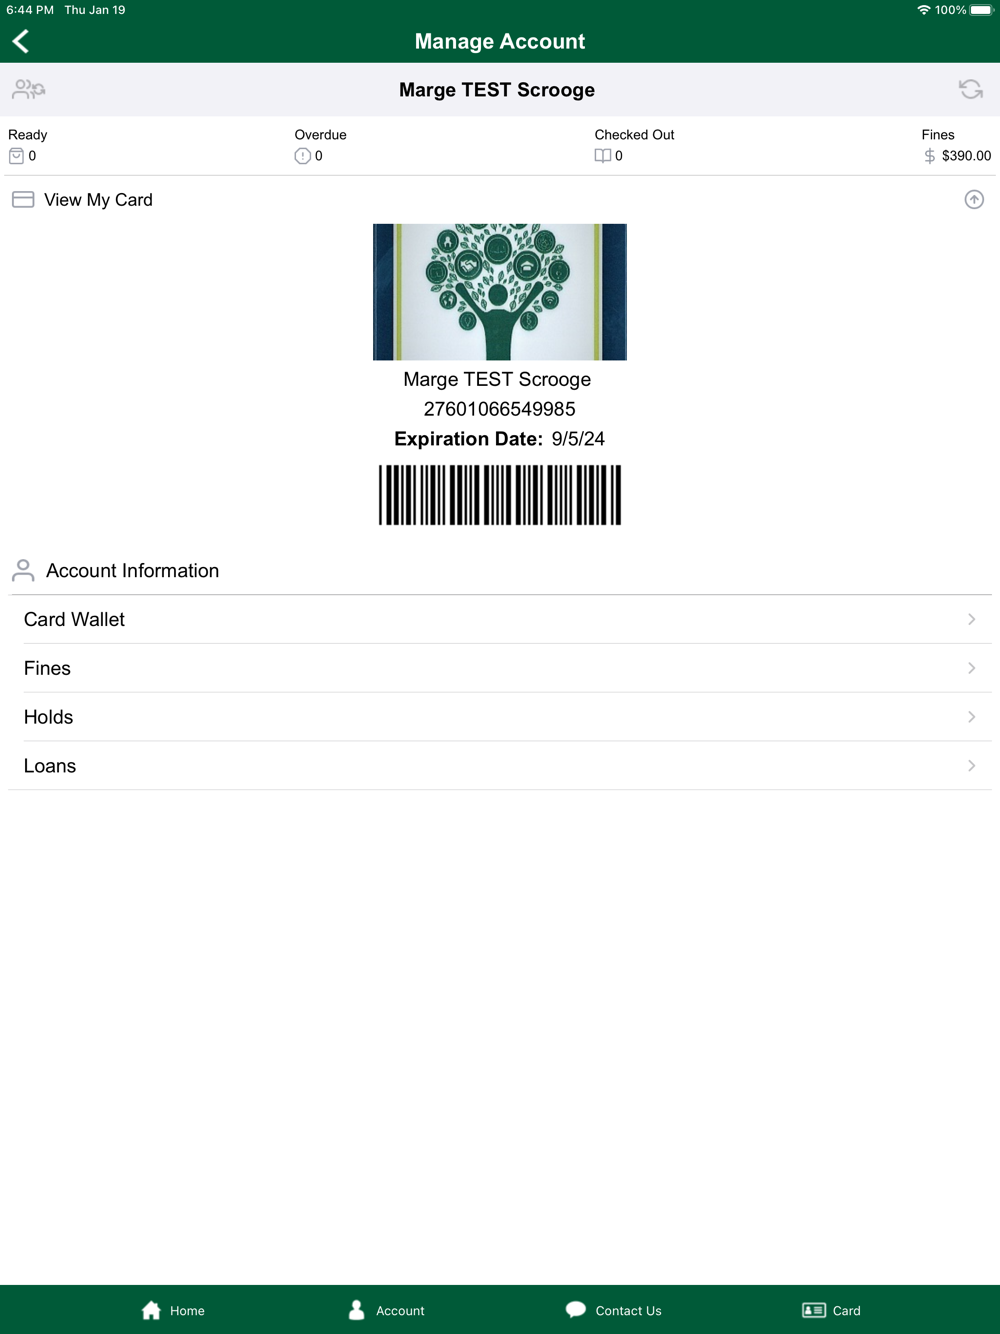Tap the back arrow in header
Screen dimensions: 1000x1334
21,41
